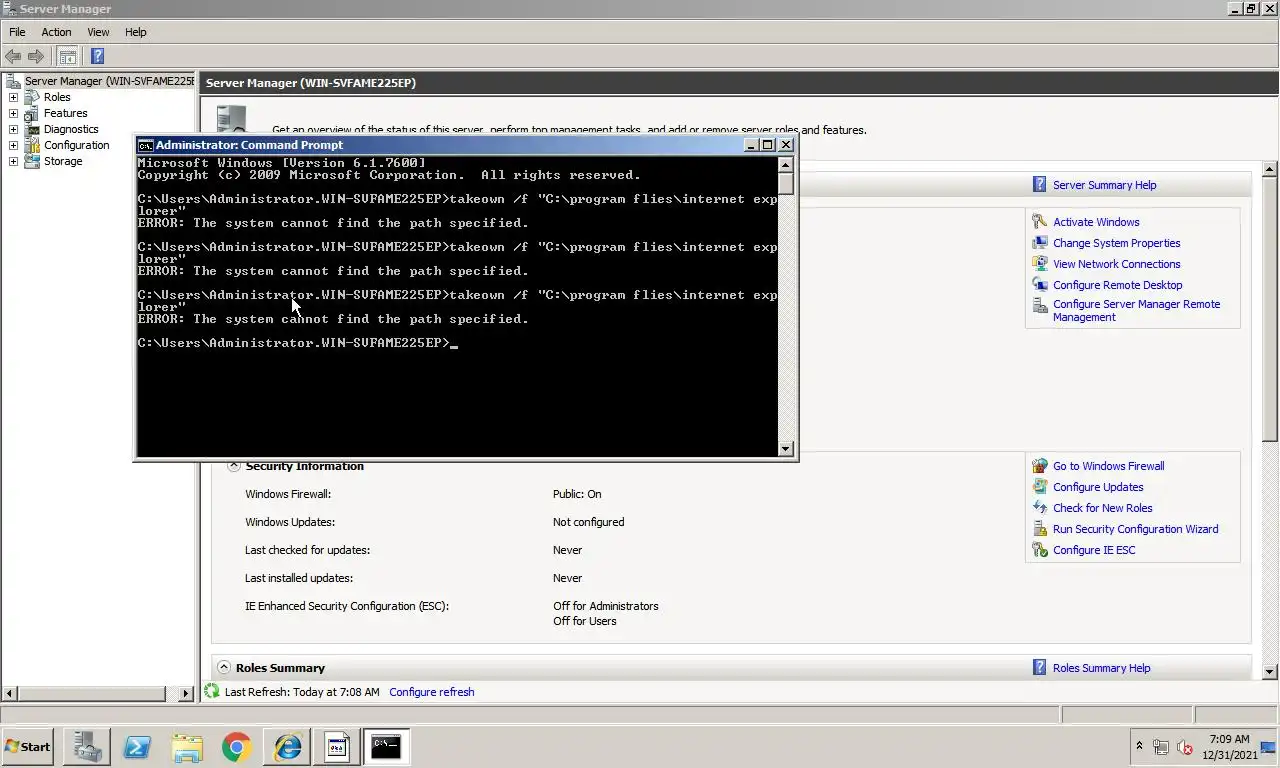
Task: Click Server Manager main pane scroll down arrow
Action: [1270, 672]
